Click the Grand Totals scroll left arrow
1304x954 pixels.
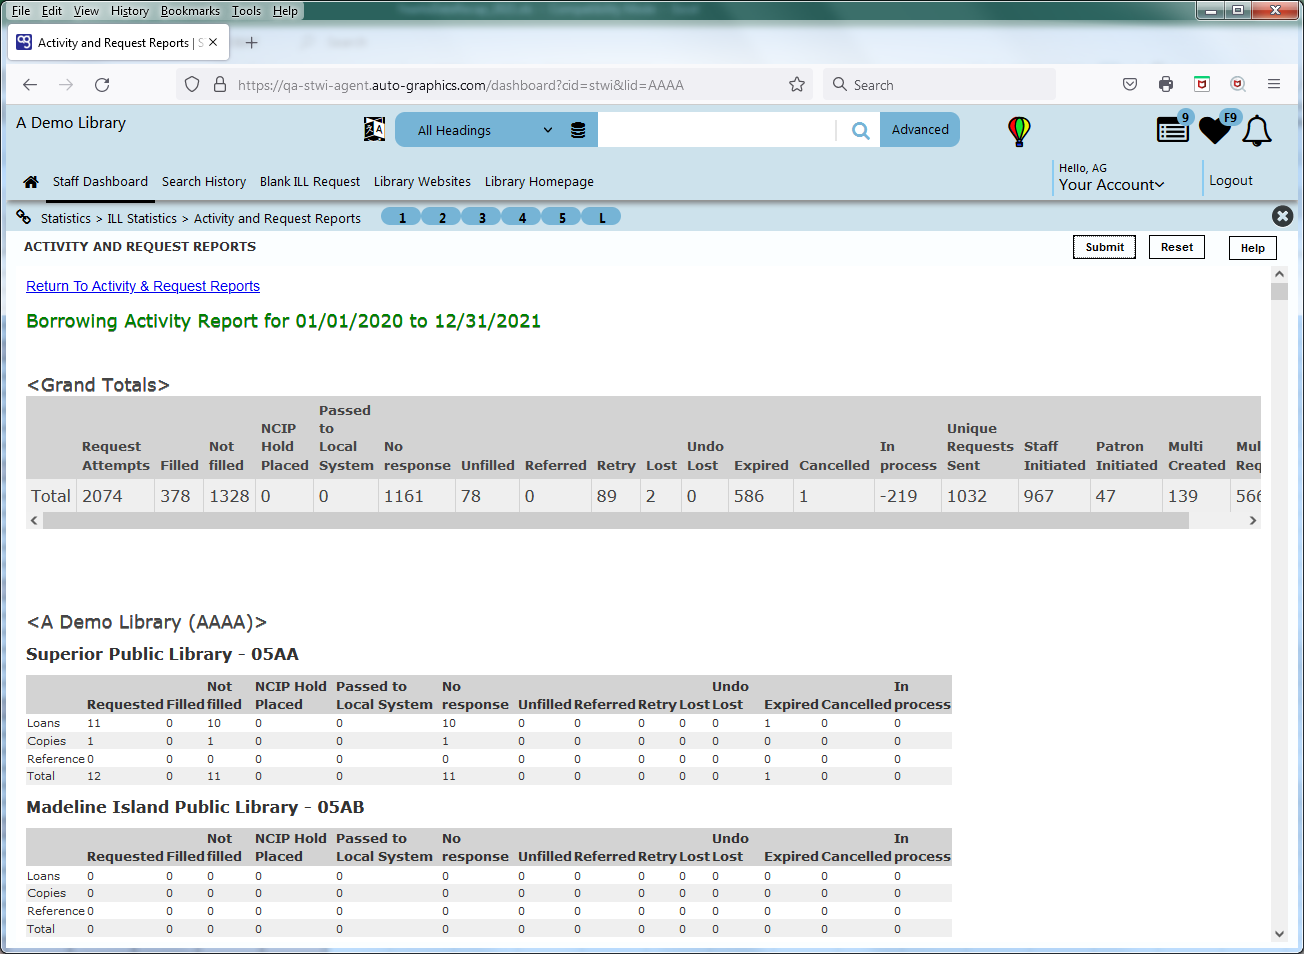34,520
